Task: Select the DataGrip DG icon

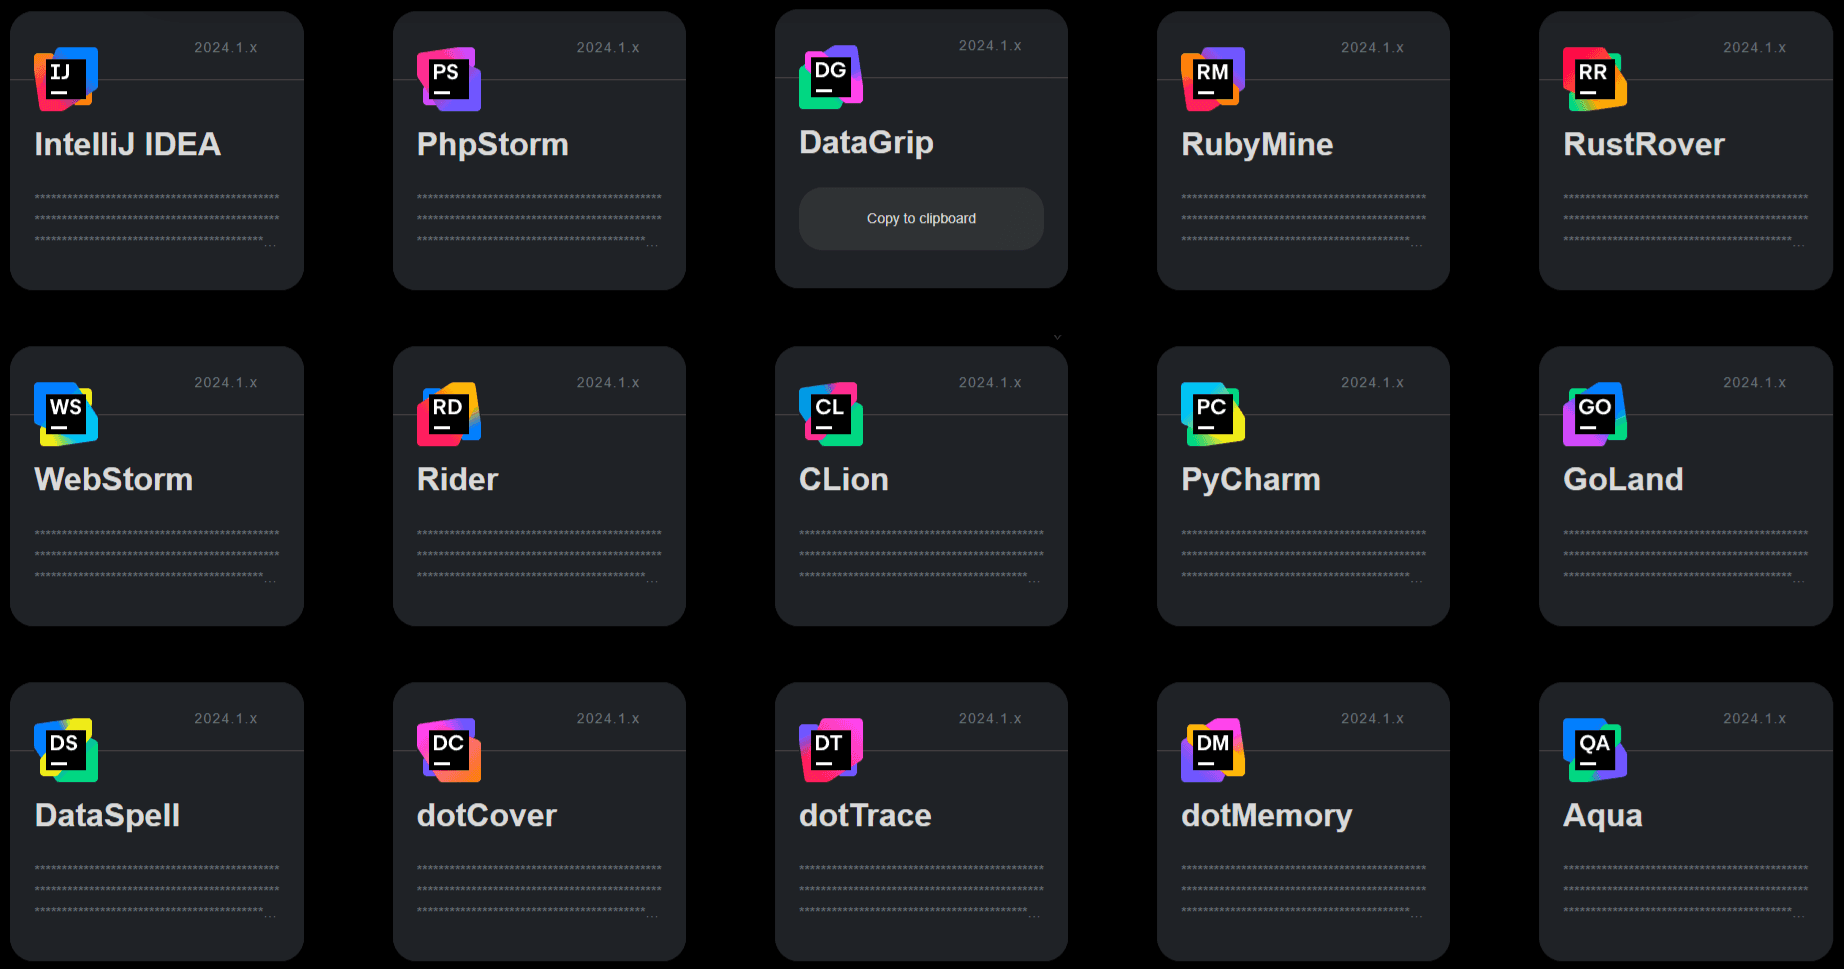Action: 830,77
